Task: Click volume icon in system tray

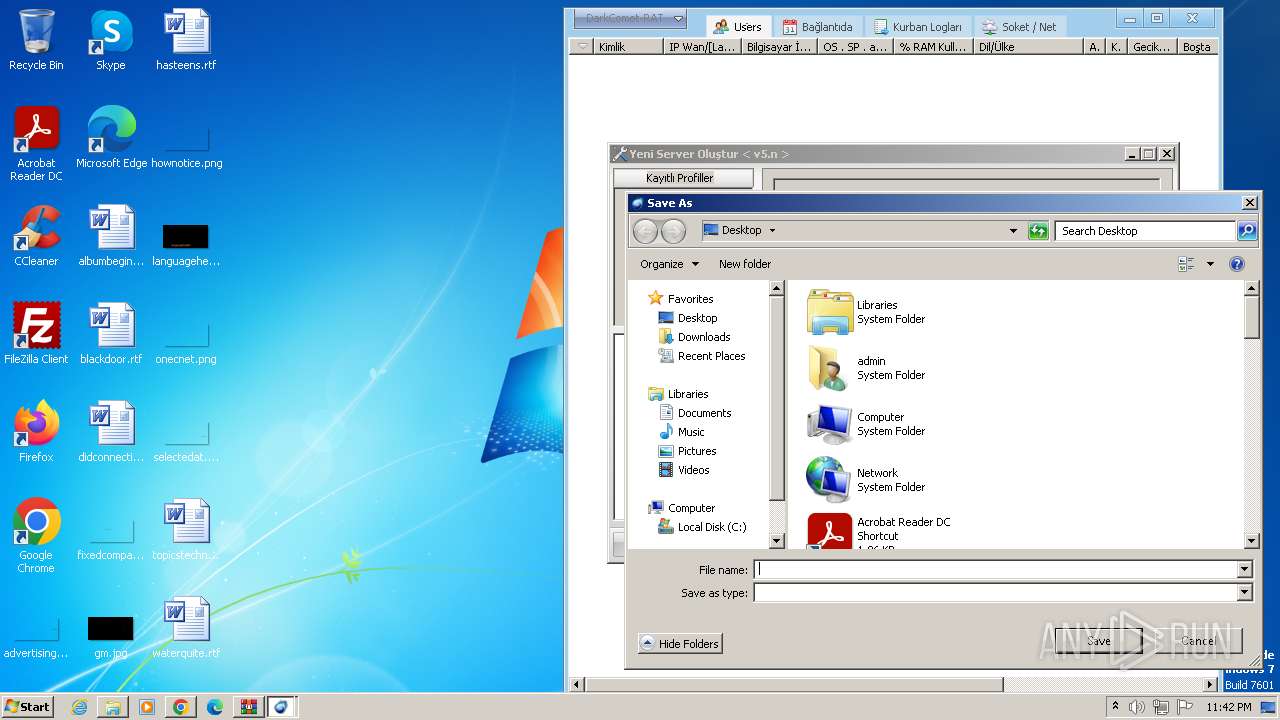Action: pyautogui.click(x=1137, y=707)
